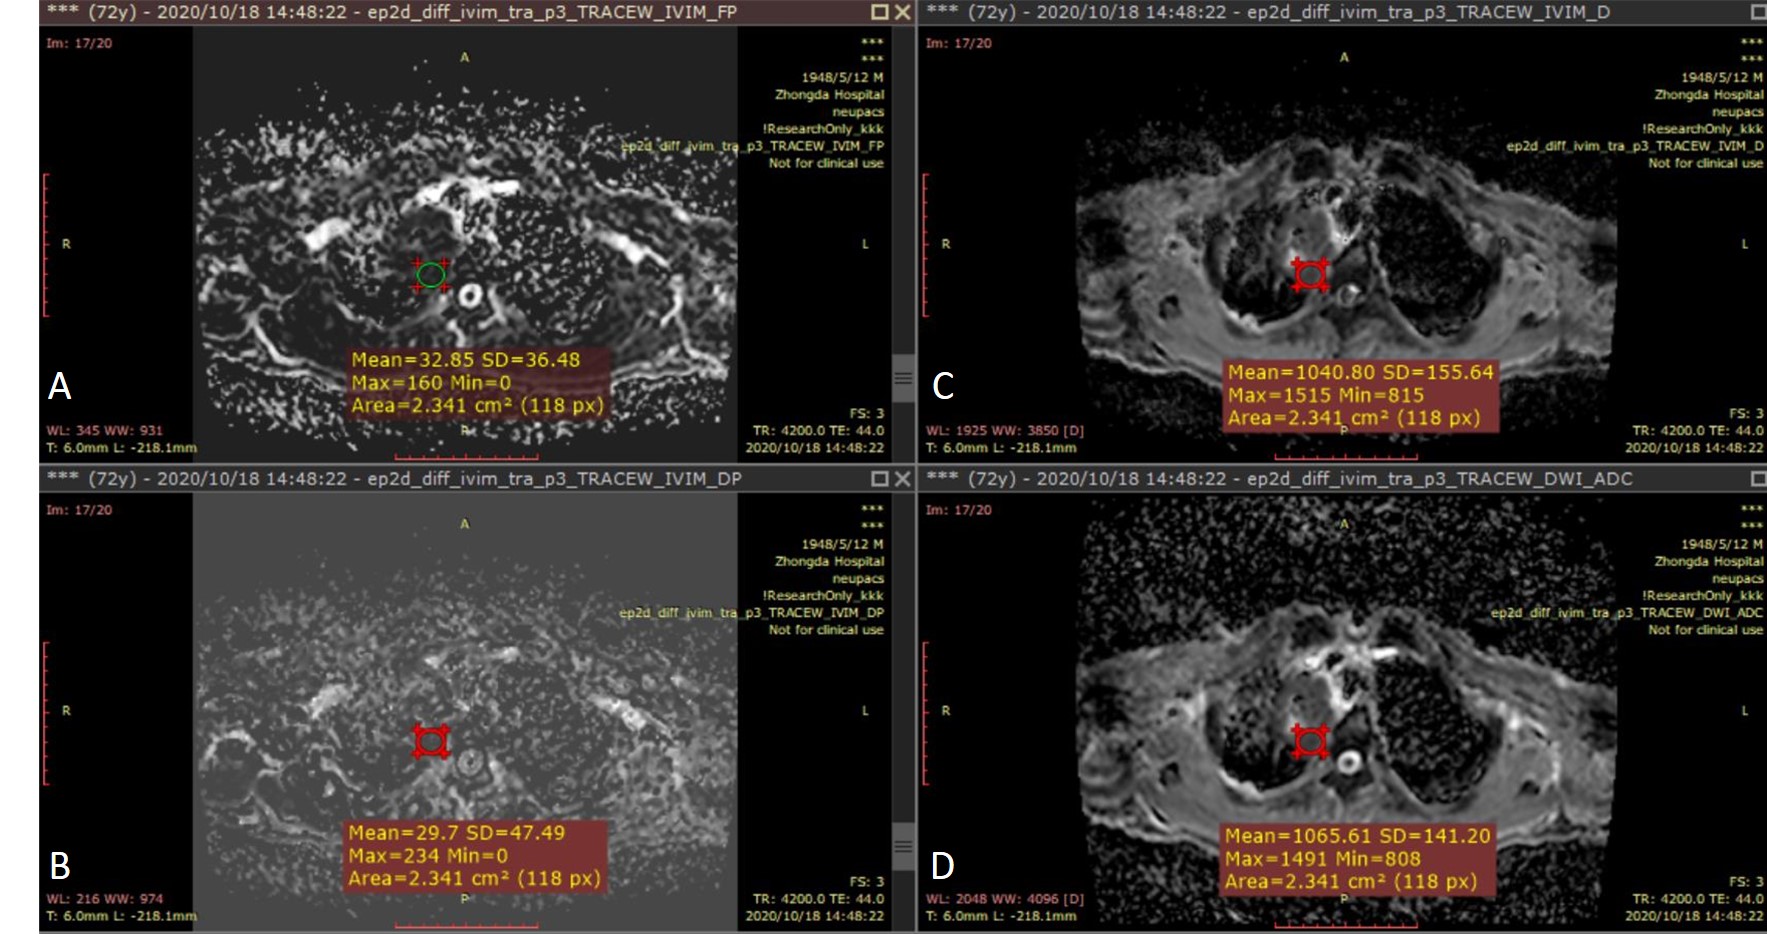Select the green ellipse ROI in panel A
1767x934 pixels.
click(431, 275)
